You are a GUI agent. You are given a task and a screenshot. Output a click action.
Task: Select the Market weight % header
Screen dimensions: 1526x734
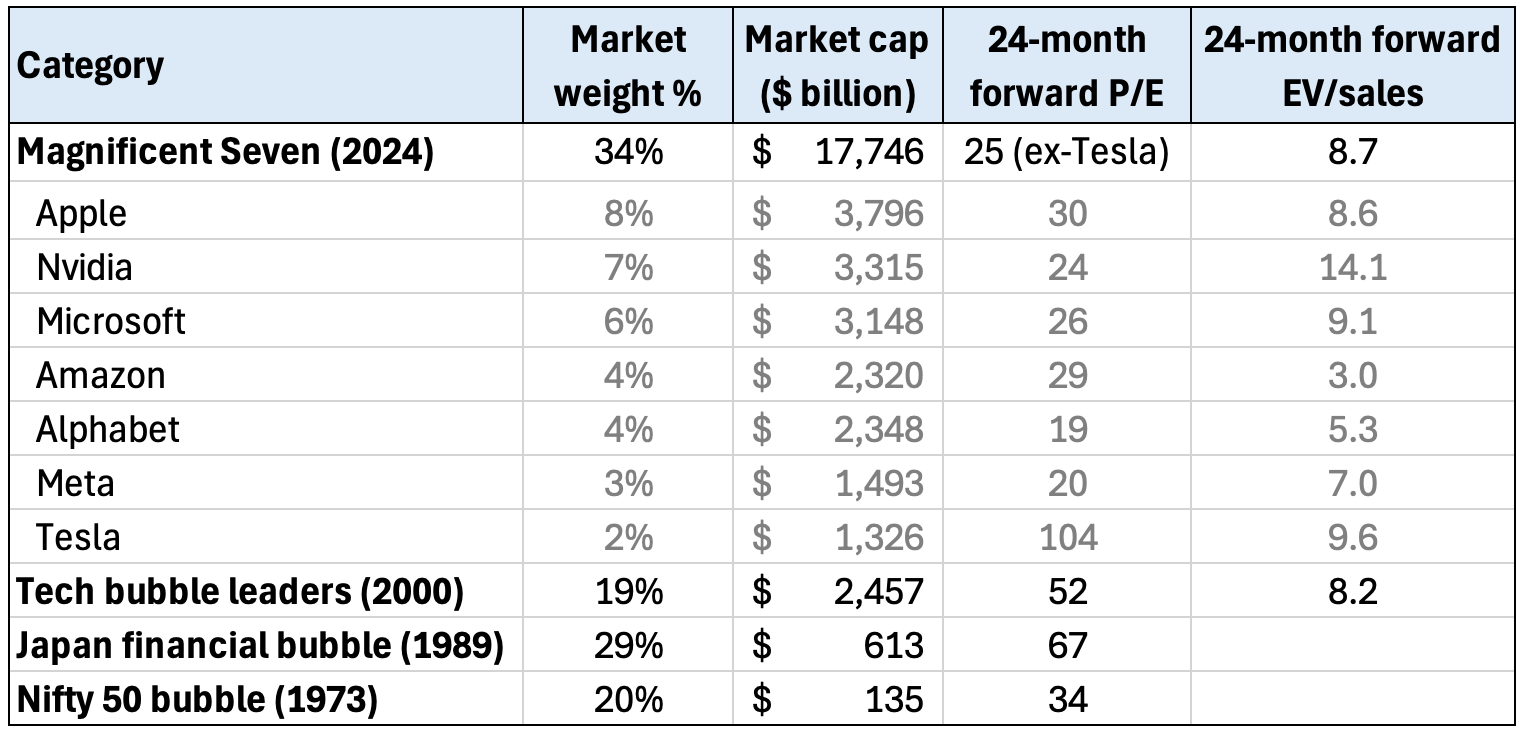click(x=628, y=66)
